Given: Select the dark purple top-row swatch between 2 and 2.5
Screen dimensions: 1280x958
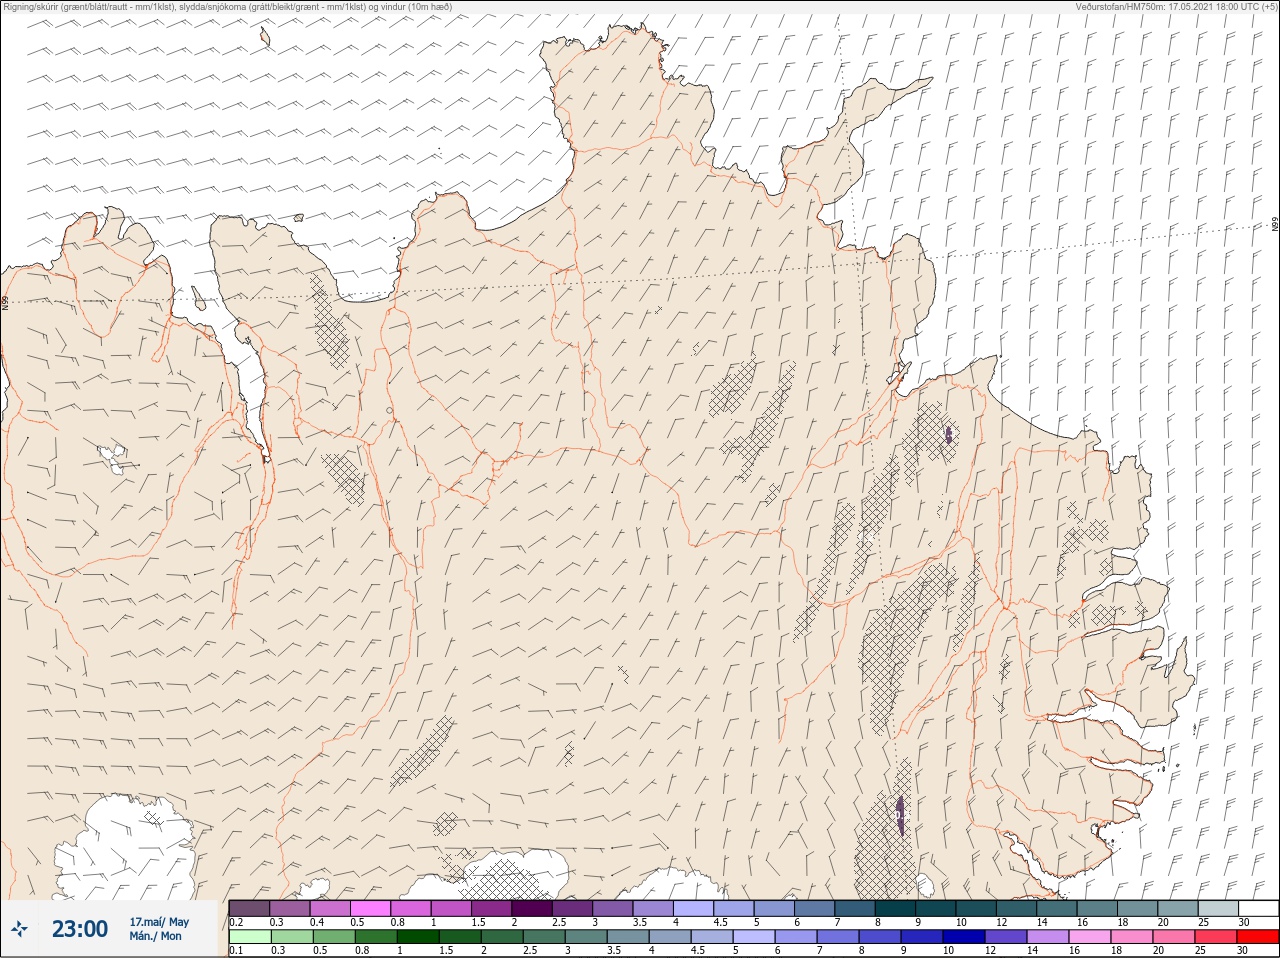Looking at the screenshot, I should pyautogui.click(x=532, y=908).
